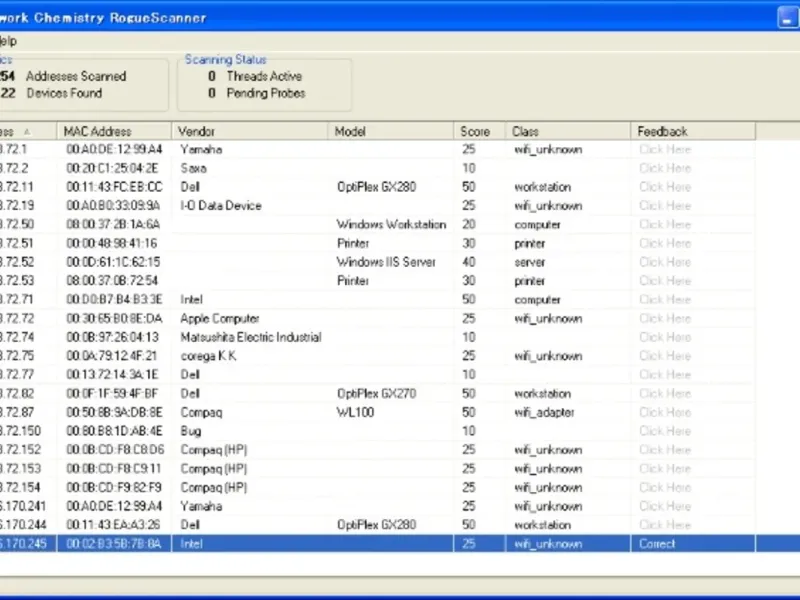Click the Class column header
800x600 pixels.
pos(568,131)
